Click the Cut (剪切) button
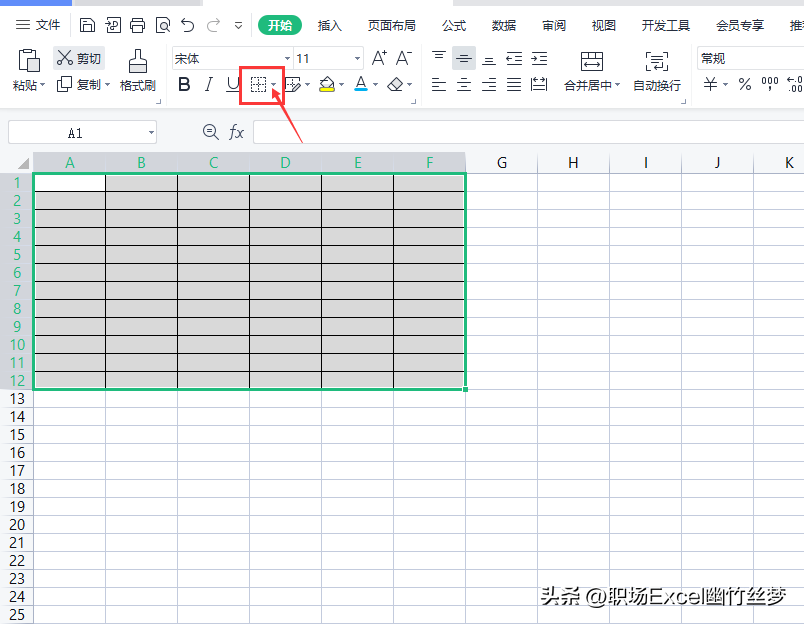This screenshot has height=624, width=804. 79,58
